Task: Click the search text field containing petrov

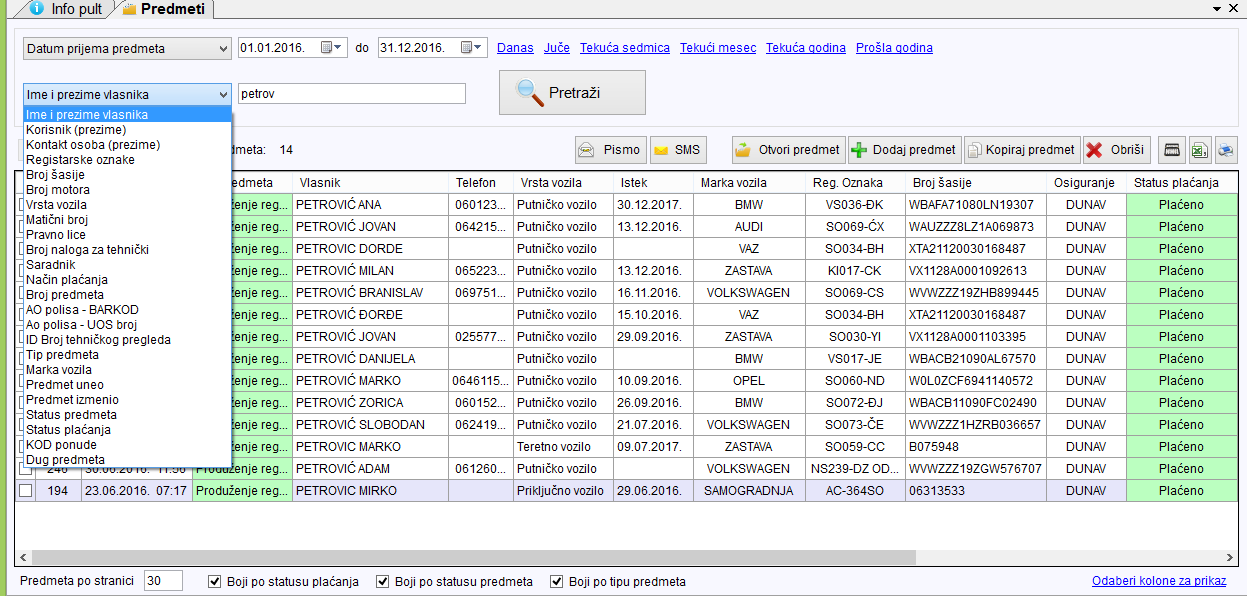Action: point(352,93)
